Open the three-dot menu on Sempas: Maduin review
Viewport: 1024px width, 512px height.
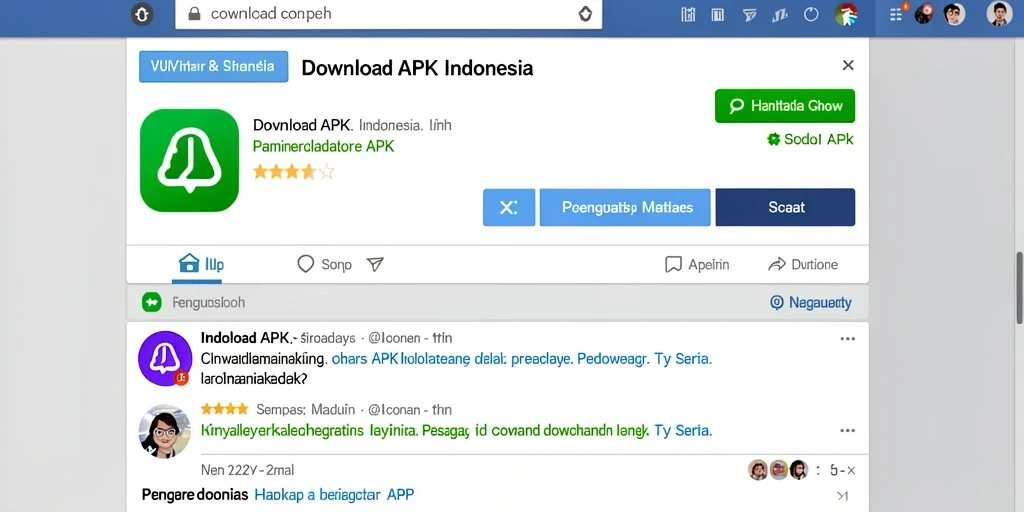[x=847, y=431]
